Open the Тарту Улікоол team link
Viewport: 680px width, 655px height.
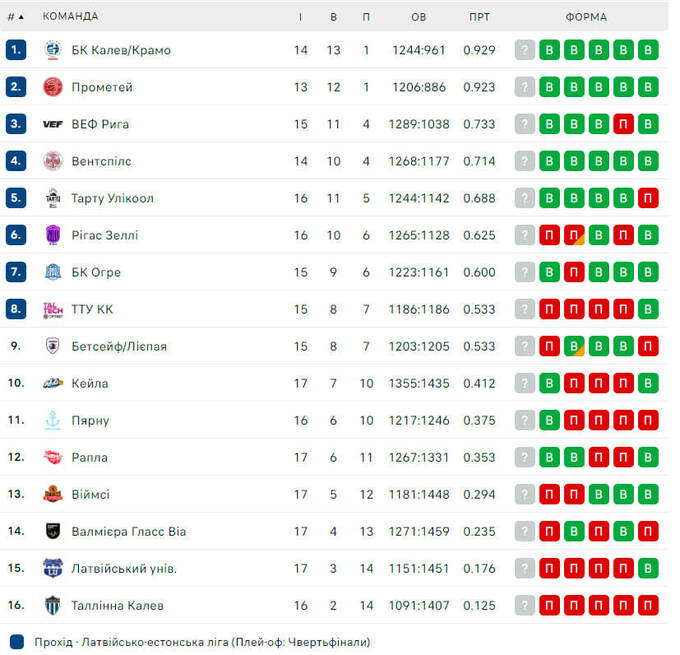point(112,198)
